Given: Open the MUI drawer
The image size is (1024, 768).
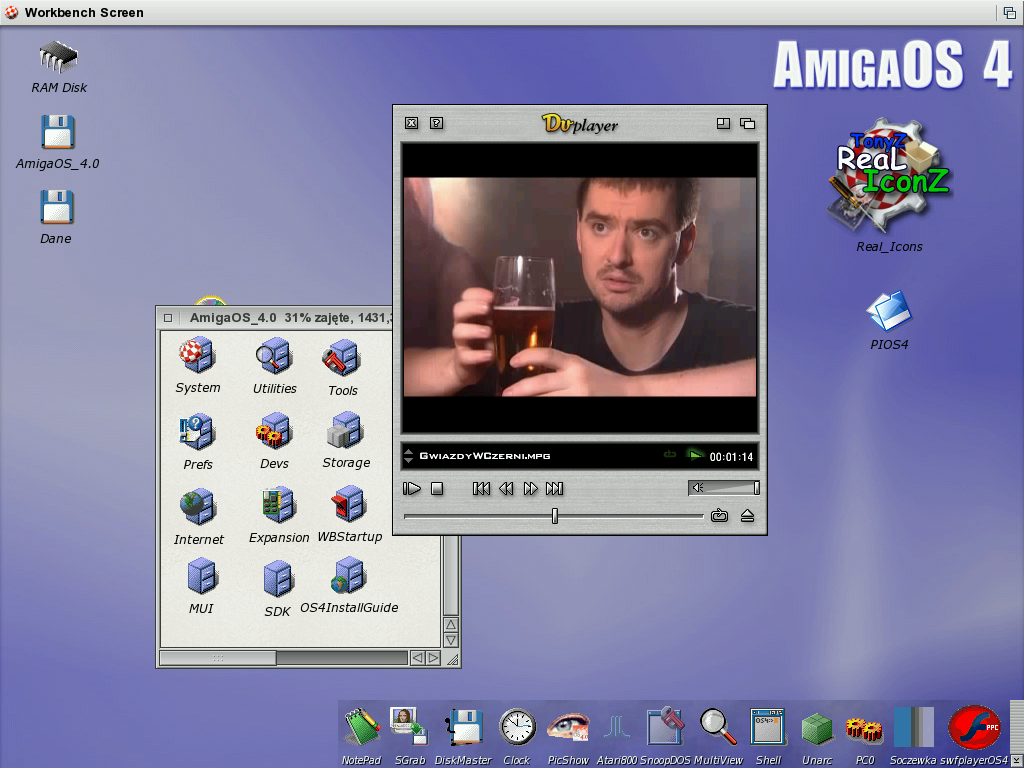Looking at the screenshot, I should coord(202,577).
